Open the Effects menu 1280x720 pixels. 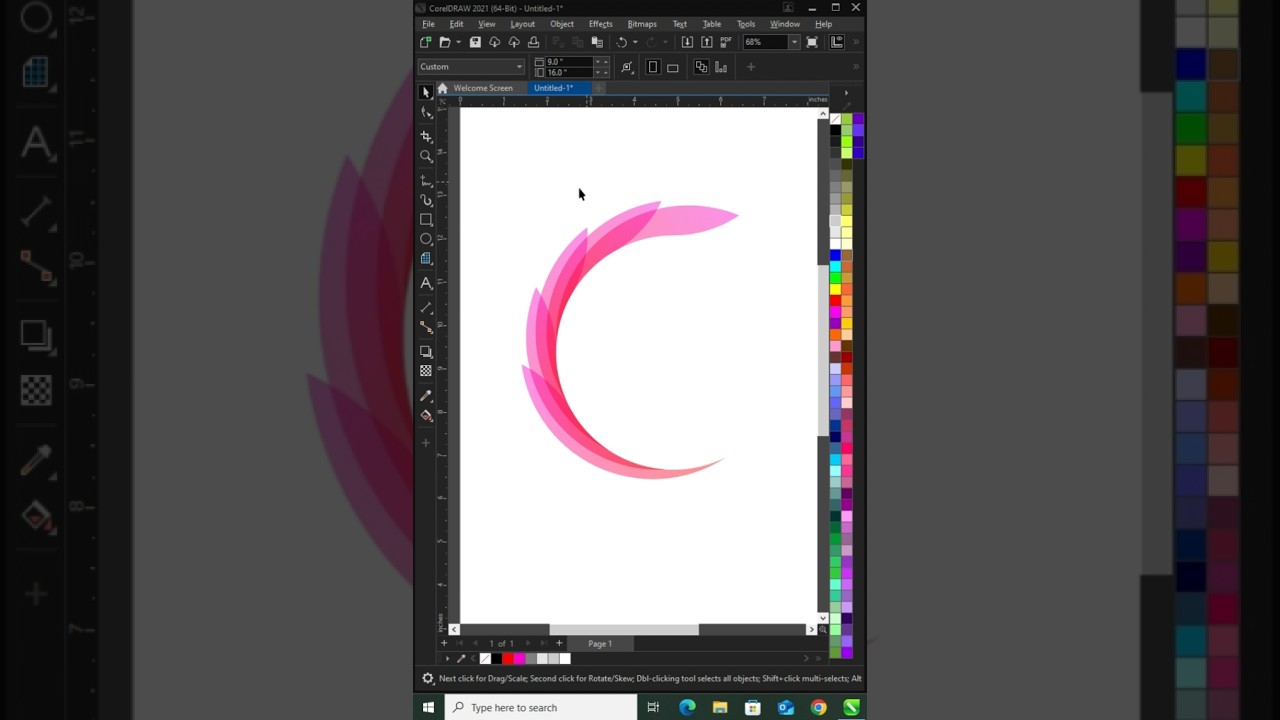click(600, 24)
